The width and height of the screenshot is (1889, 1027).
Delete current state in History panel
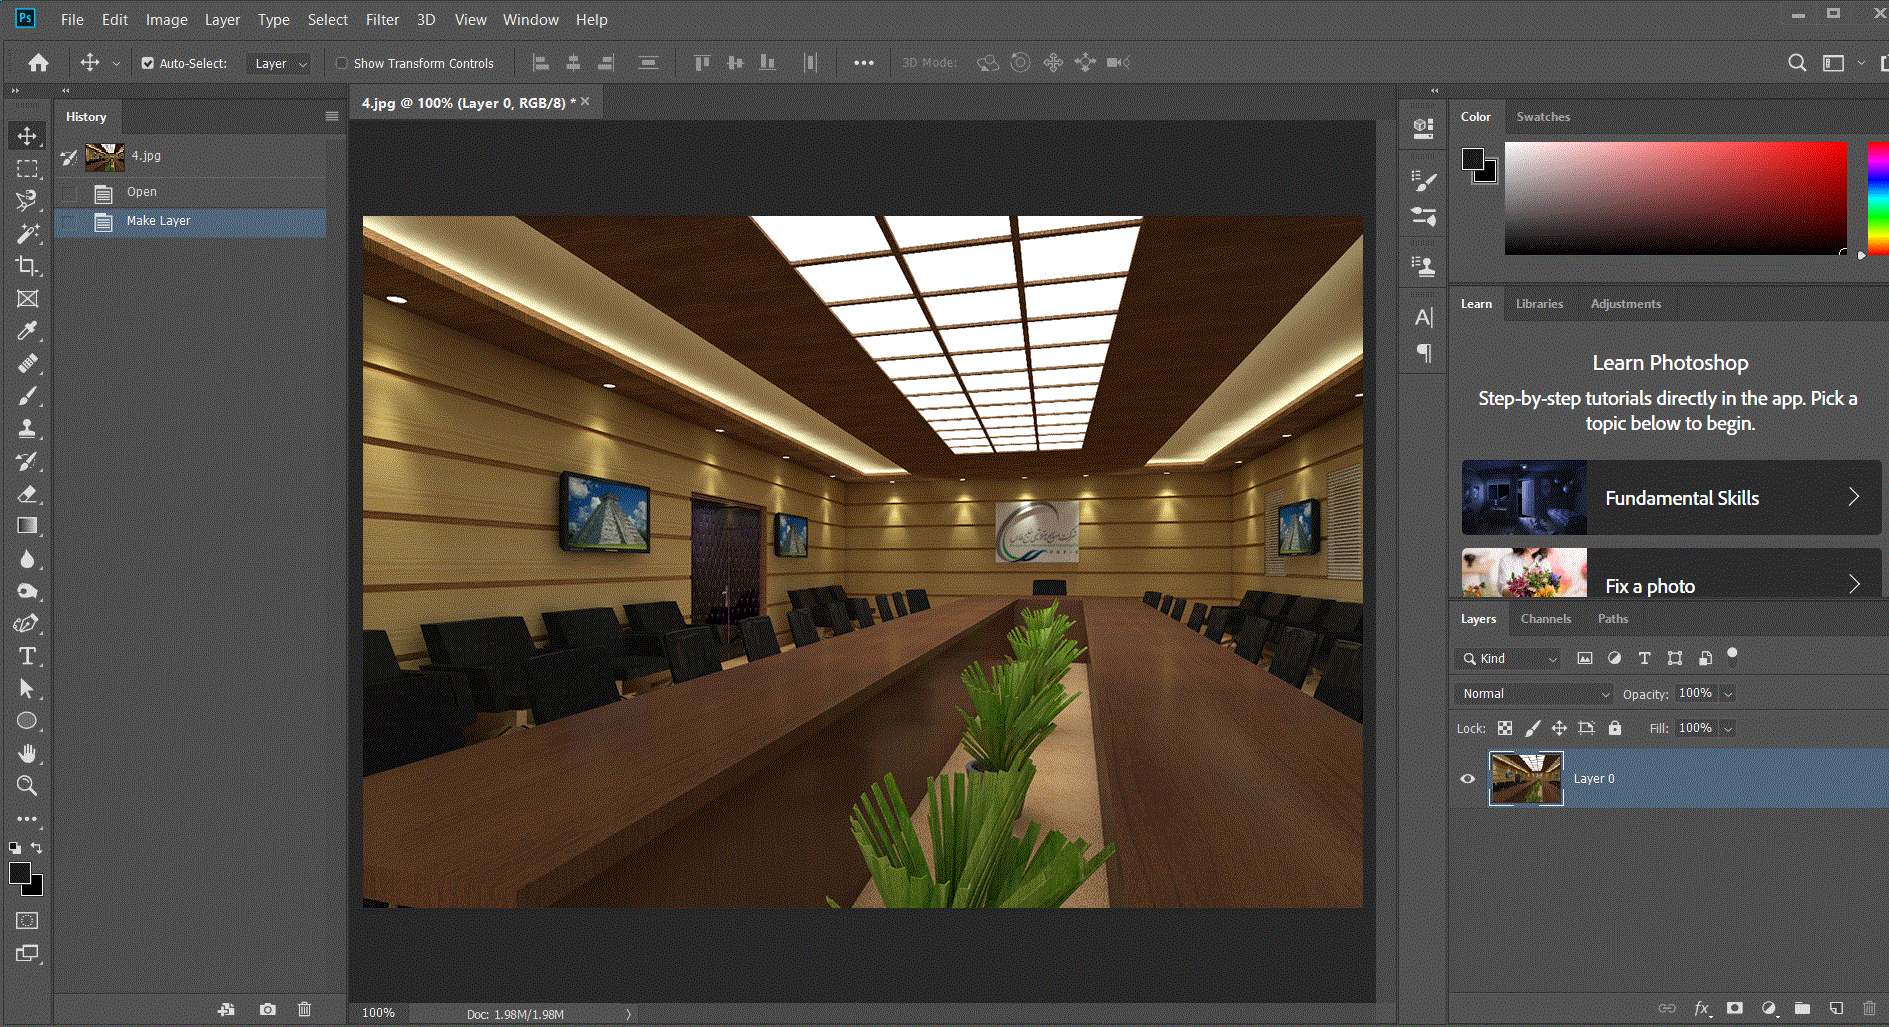point(305,1010)
